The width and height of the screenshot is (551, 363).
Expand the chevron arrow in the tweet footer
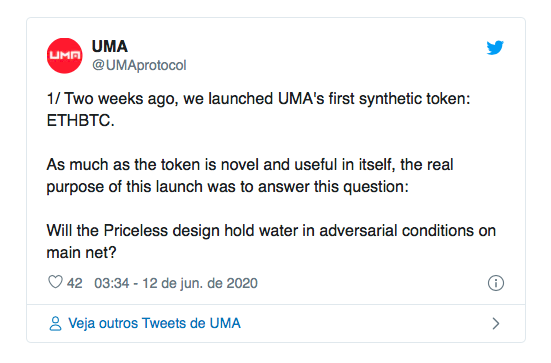pyautogui.click(x=495, y=324)
